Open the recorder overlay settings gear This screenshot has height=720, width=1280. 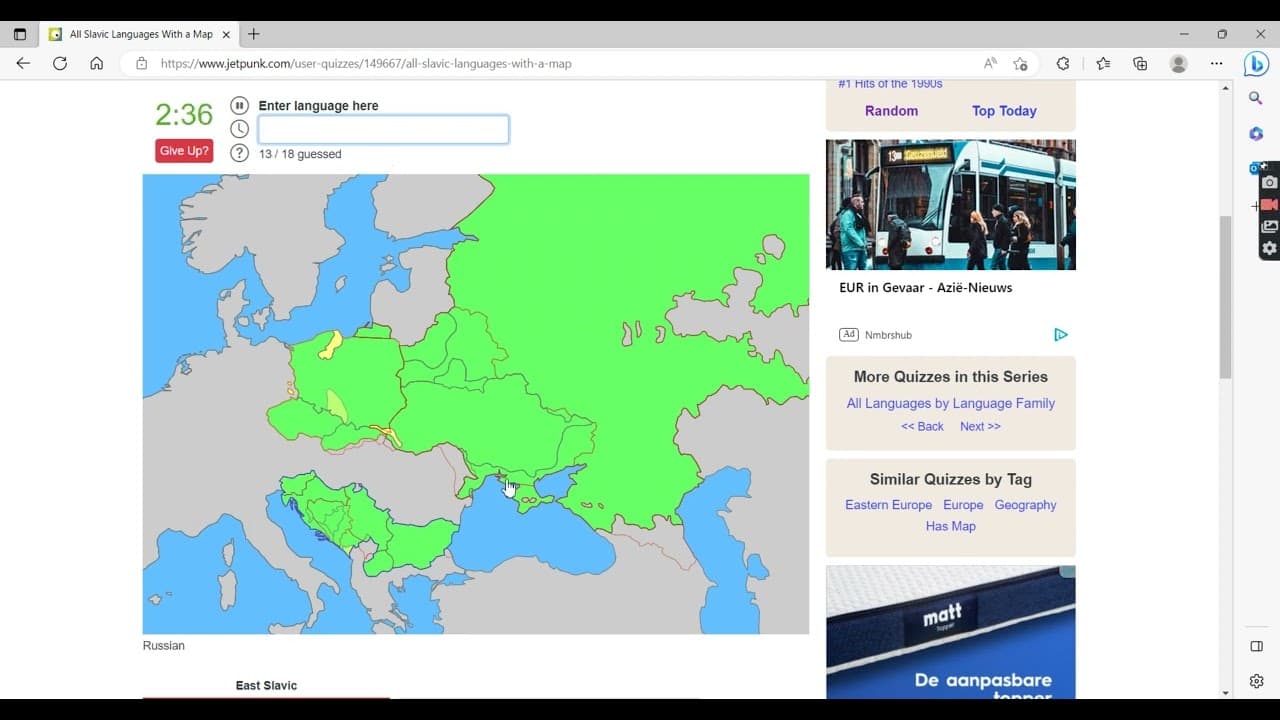tap(1269, 248)
